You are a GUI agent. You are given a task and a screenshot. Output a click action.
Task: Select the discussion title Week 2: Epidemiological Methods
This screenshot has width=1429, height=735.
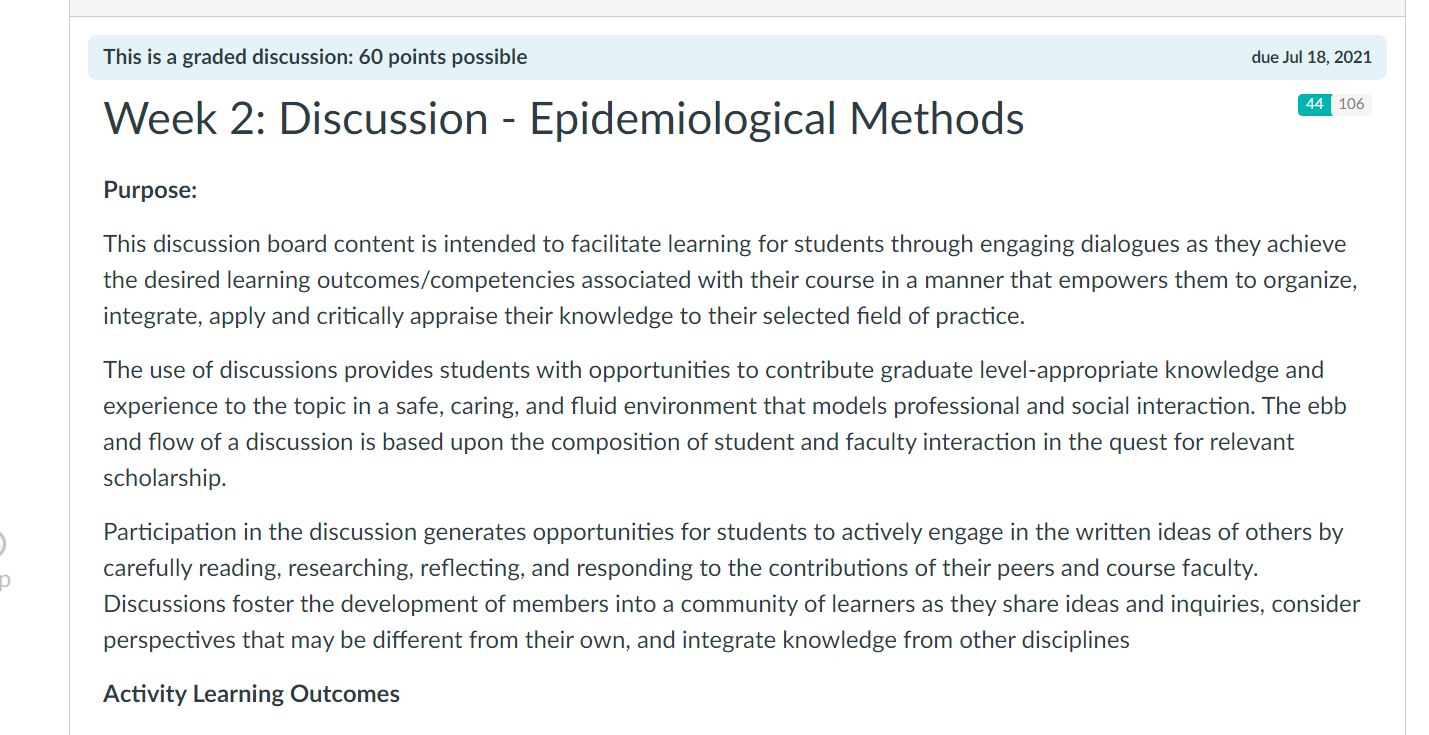(564, 119)
